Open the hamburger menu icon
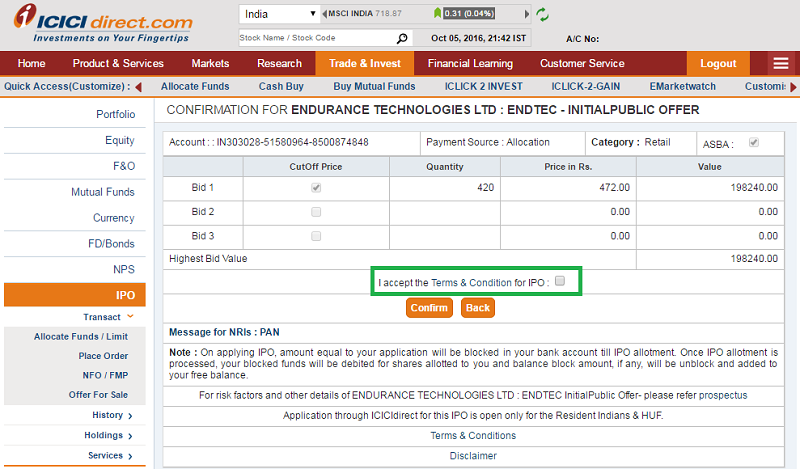 point(781,63)
